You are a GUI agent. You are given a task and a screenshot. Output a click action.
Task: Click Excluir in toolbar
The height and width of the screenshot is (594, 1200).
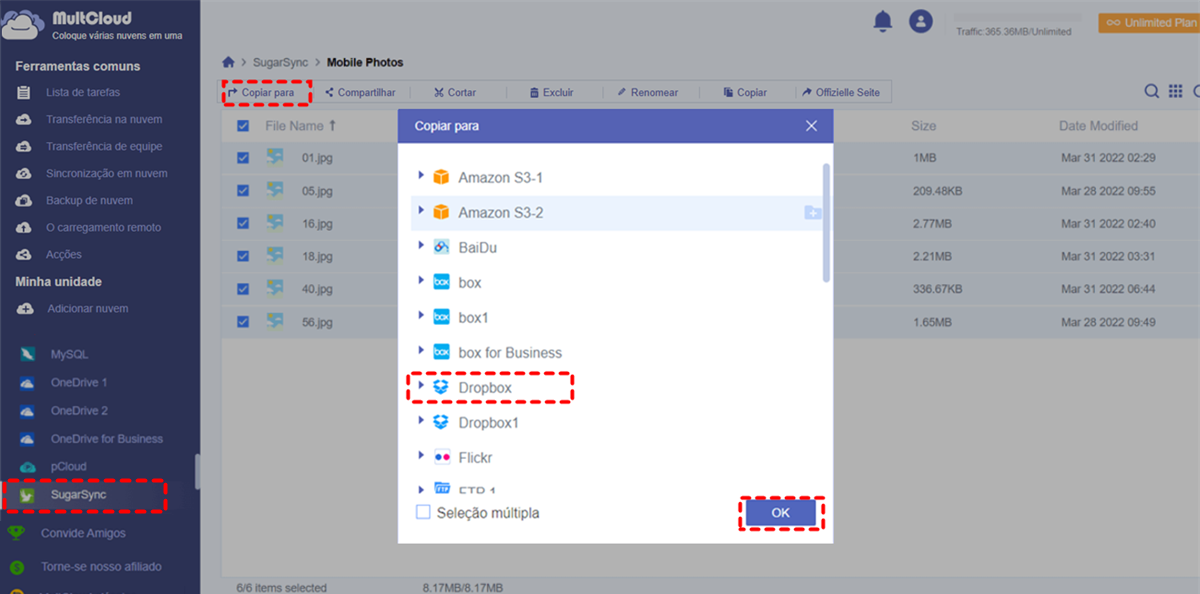click(551, 92)
